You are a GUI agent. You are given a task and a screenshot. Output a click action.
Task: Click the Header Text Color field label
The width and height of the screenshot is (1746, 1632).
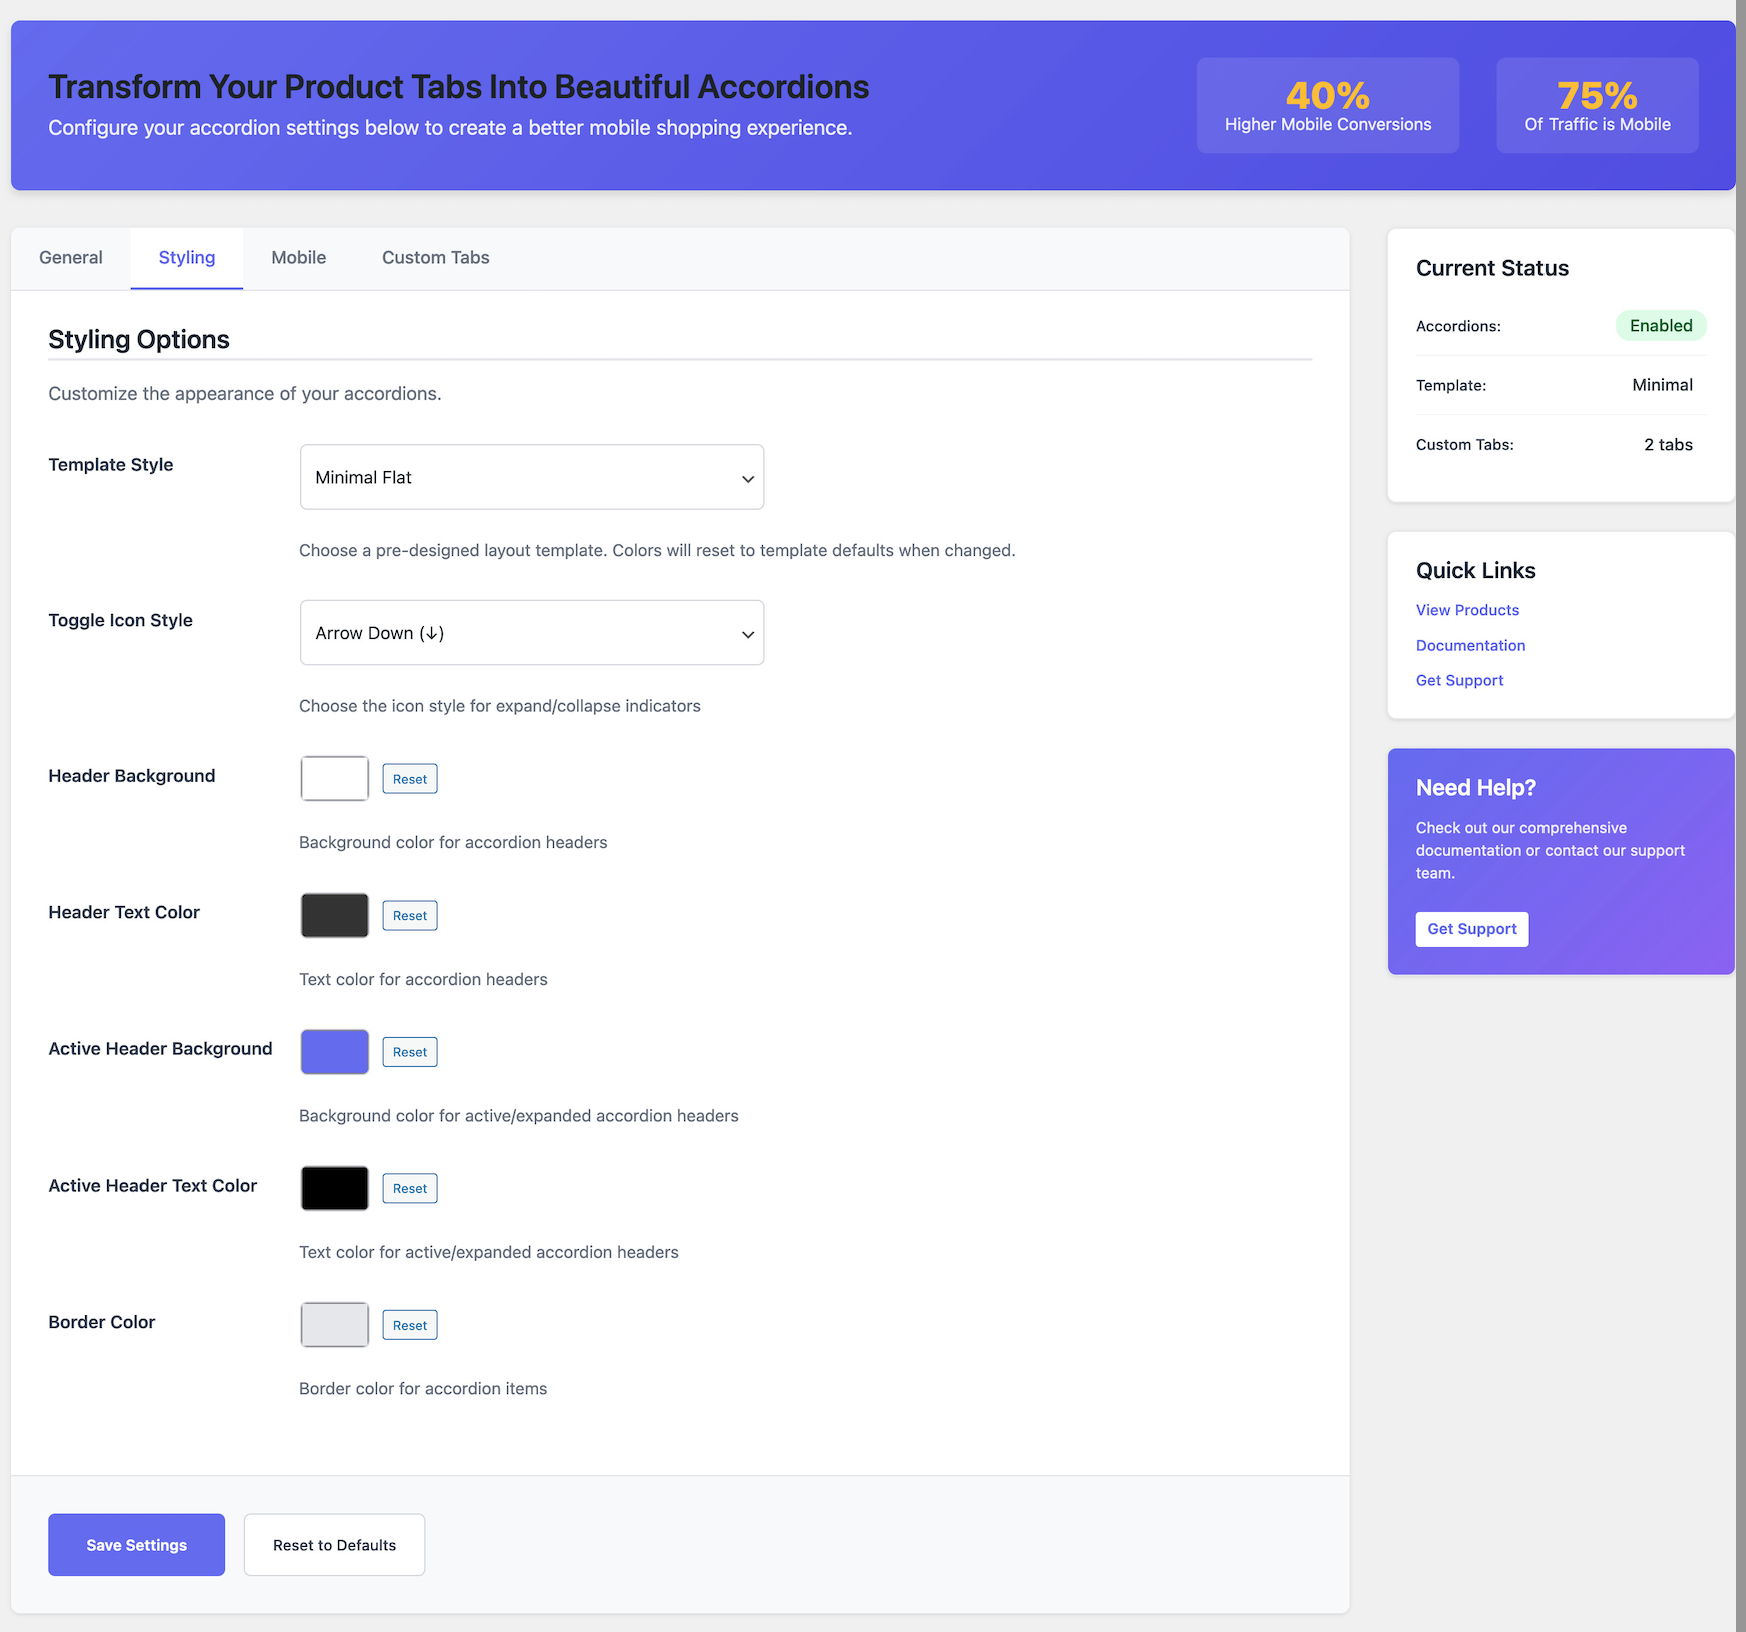pyautogui.click(x=124, y=913)
